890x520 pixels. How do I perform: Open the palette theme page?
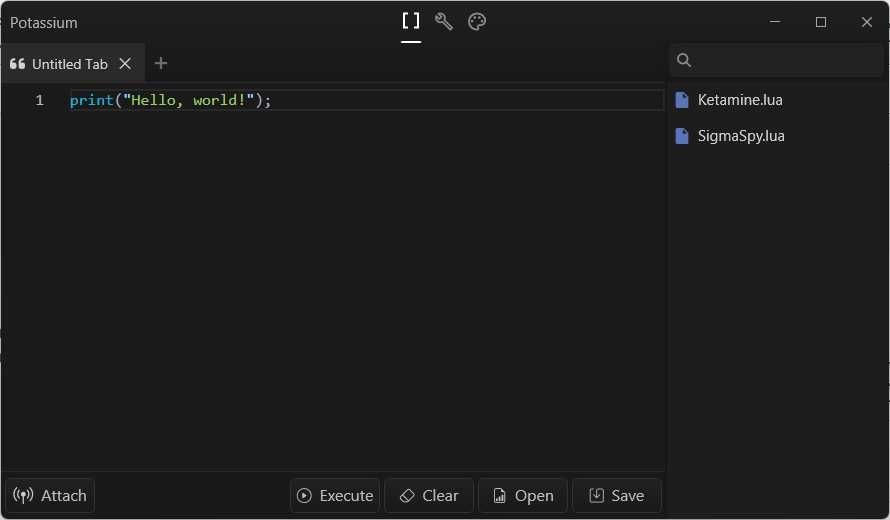(477, 22)
